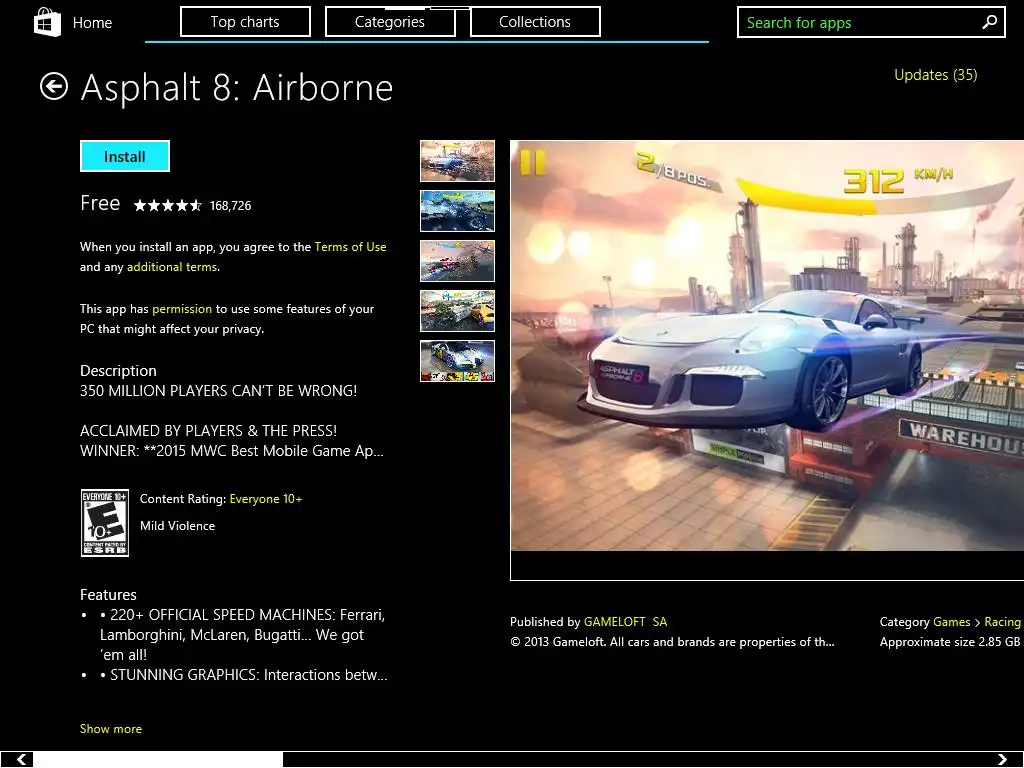
Task: Expand description with Show more
Action: click(x=111, y=729)
